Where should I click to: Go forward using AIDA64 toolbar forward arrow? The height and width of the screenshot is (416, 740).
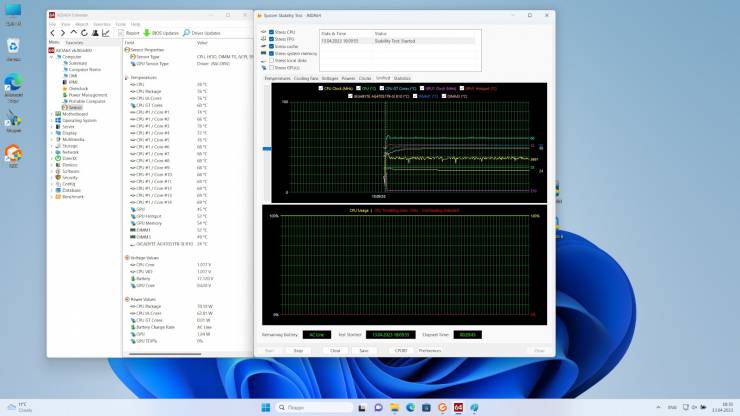63,33
